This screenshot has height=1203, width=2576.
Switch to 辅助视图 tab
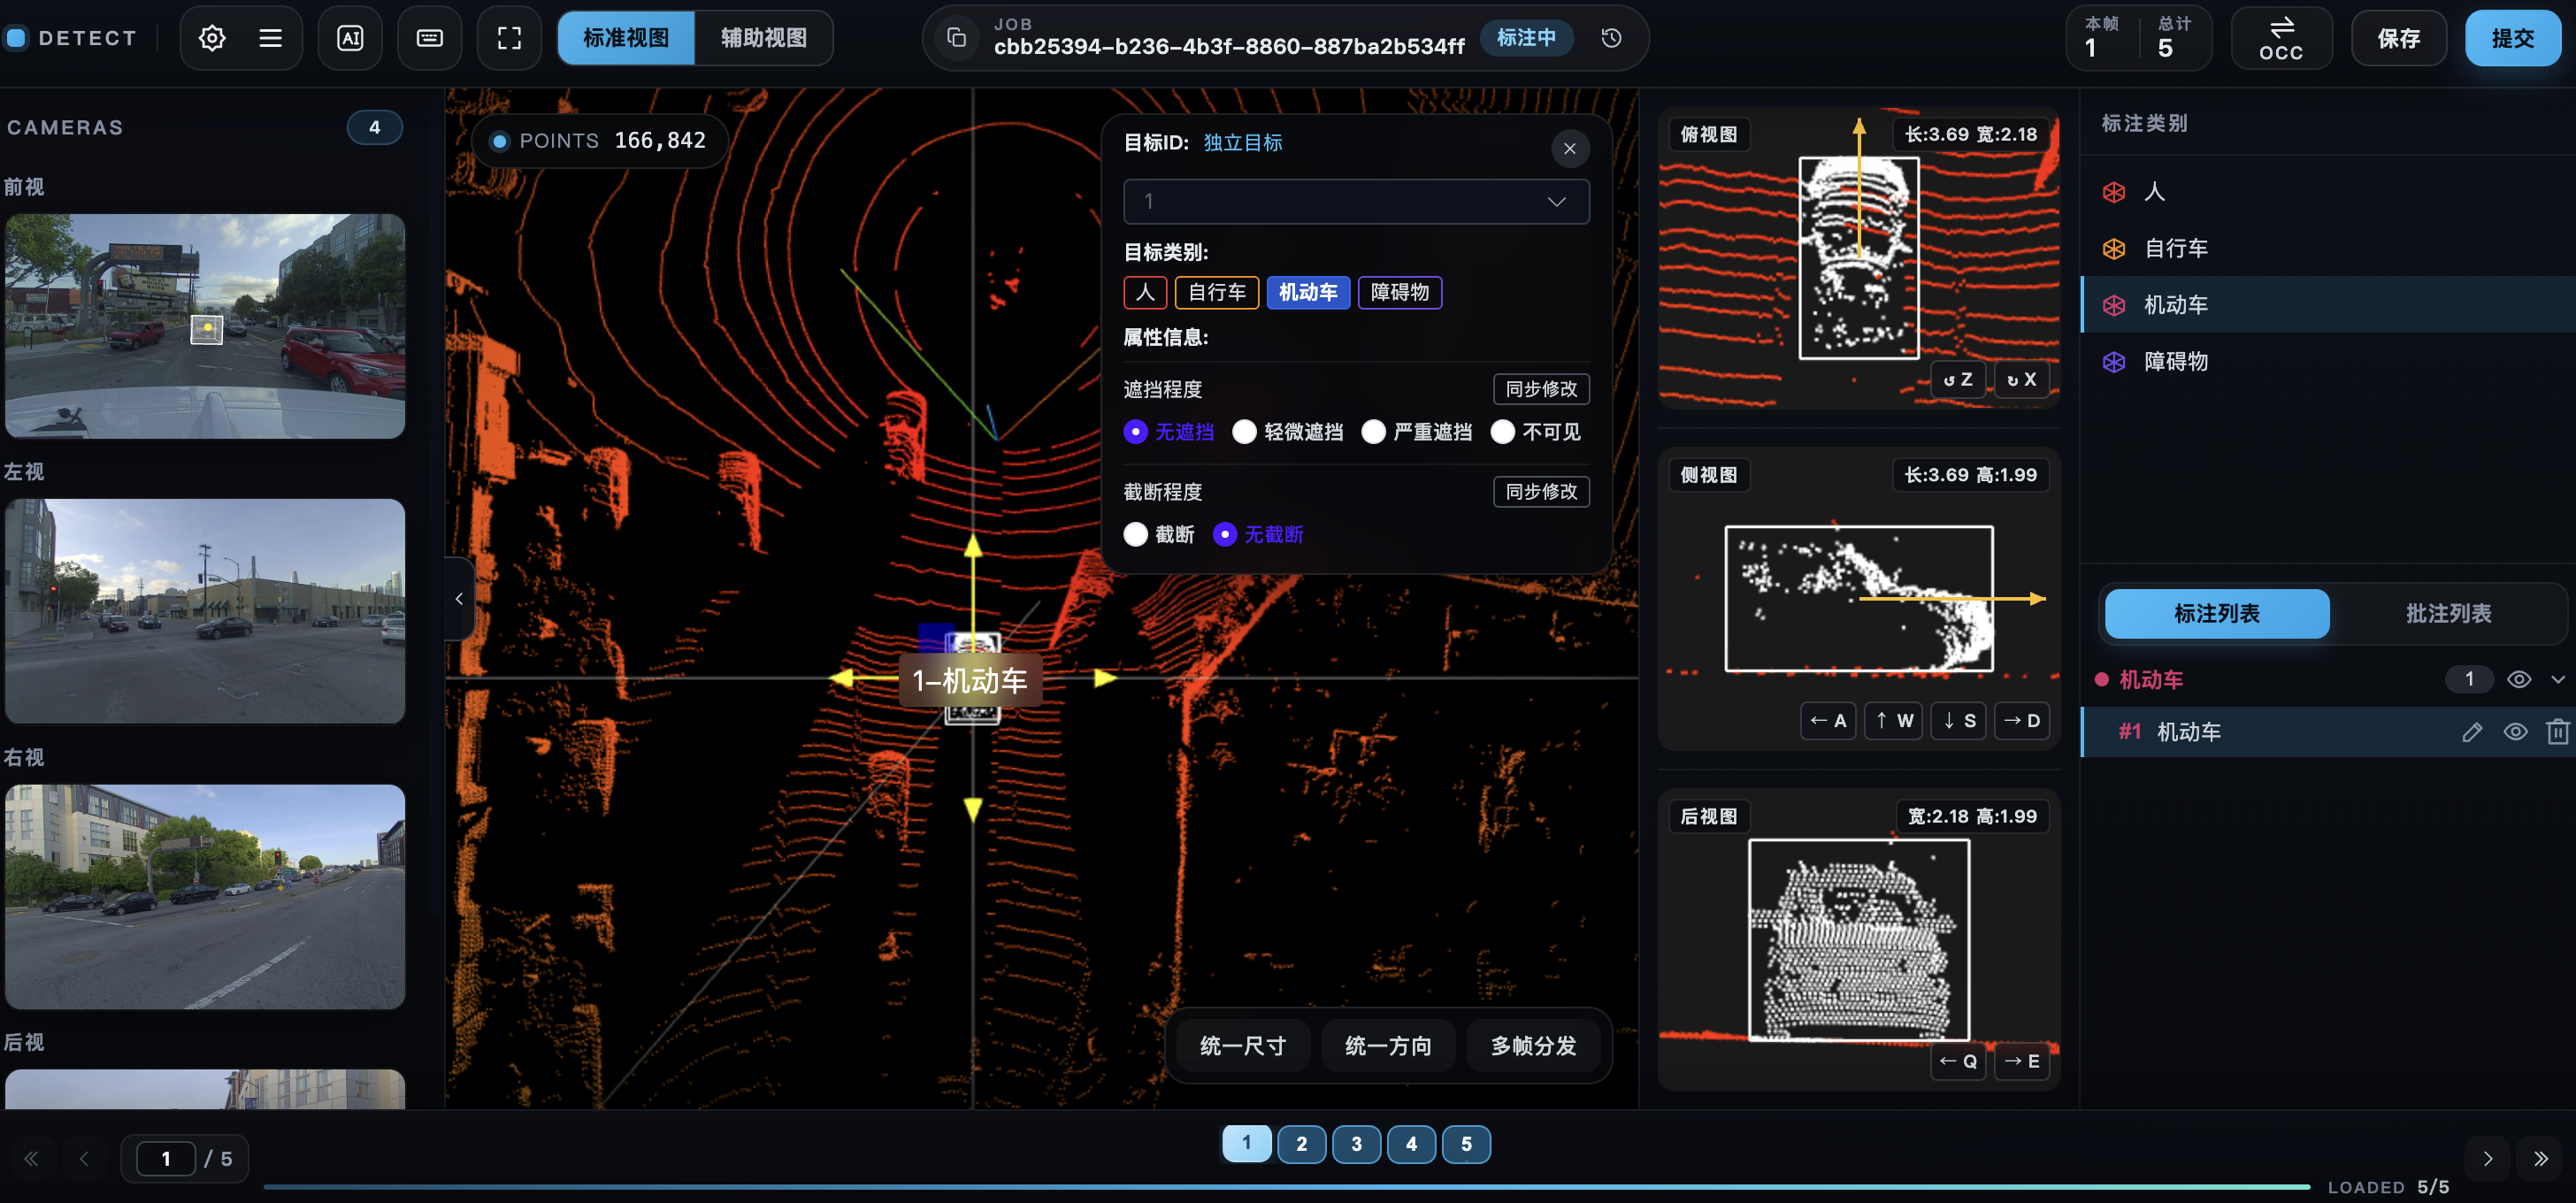pyautogui.click(x=763, y=38)
